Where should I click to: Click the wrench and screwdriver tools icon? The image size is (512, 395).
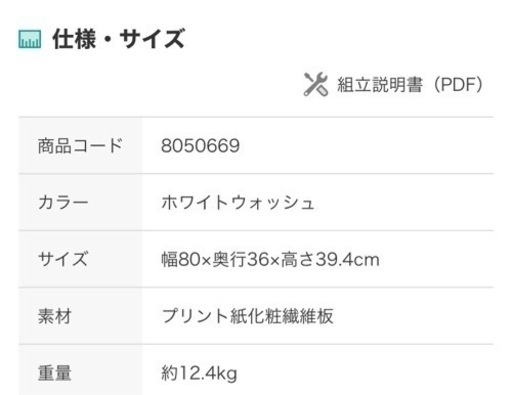316,84
